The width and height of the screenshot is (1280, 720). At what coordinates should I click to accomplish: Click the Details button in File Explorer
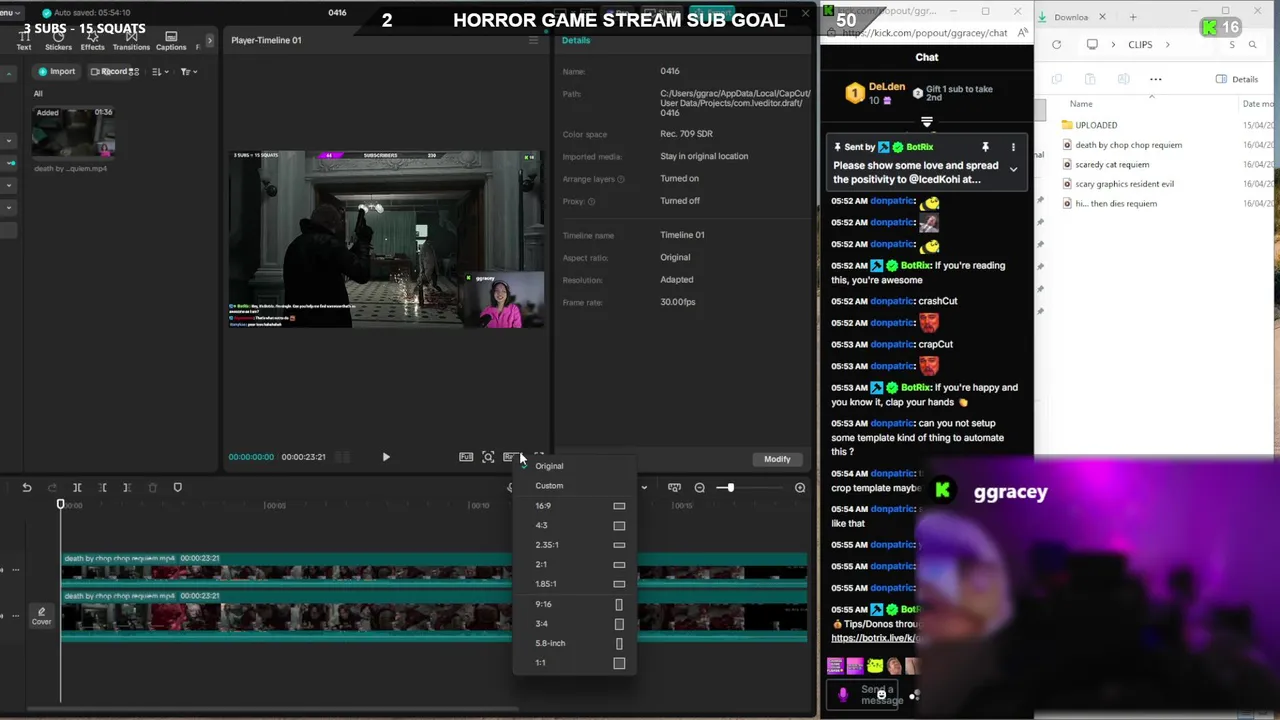point(1237,79)
